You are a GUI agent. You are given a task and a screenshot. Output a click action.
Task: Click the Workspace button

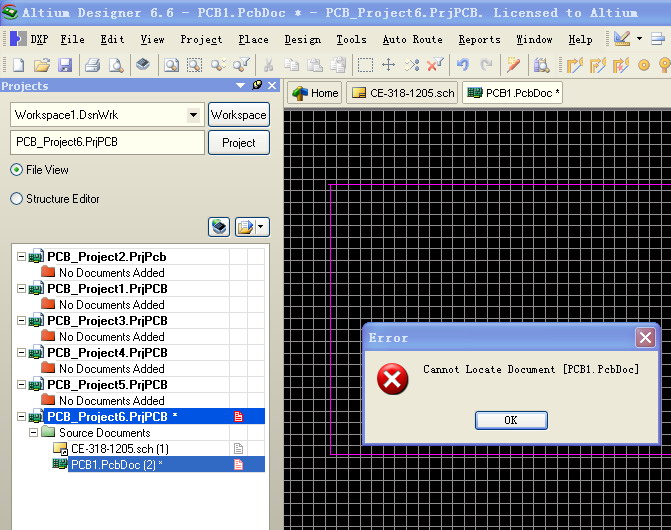[x=239, y=115]
